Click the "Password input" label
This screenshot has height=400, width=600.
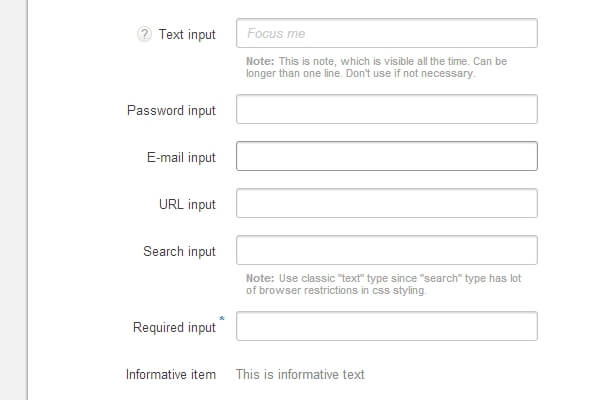[171, 110]
